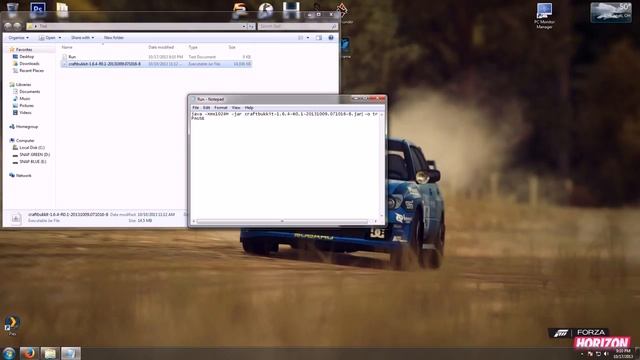The image size is (640, 360).
Task: Expand the view options dropdown arrow
Action: 308,38
